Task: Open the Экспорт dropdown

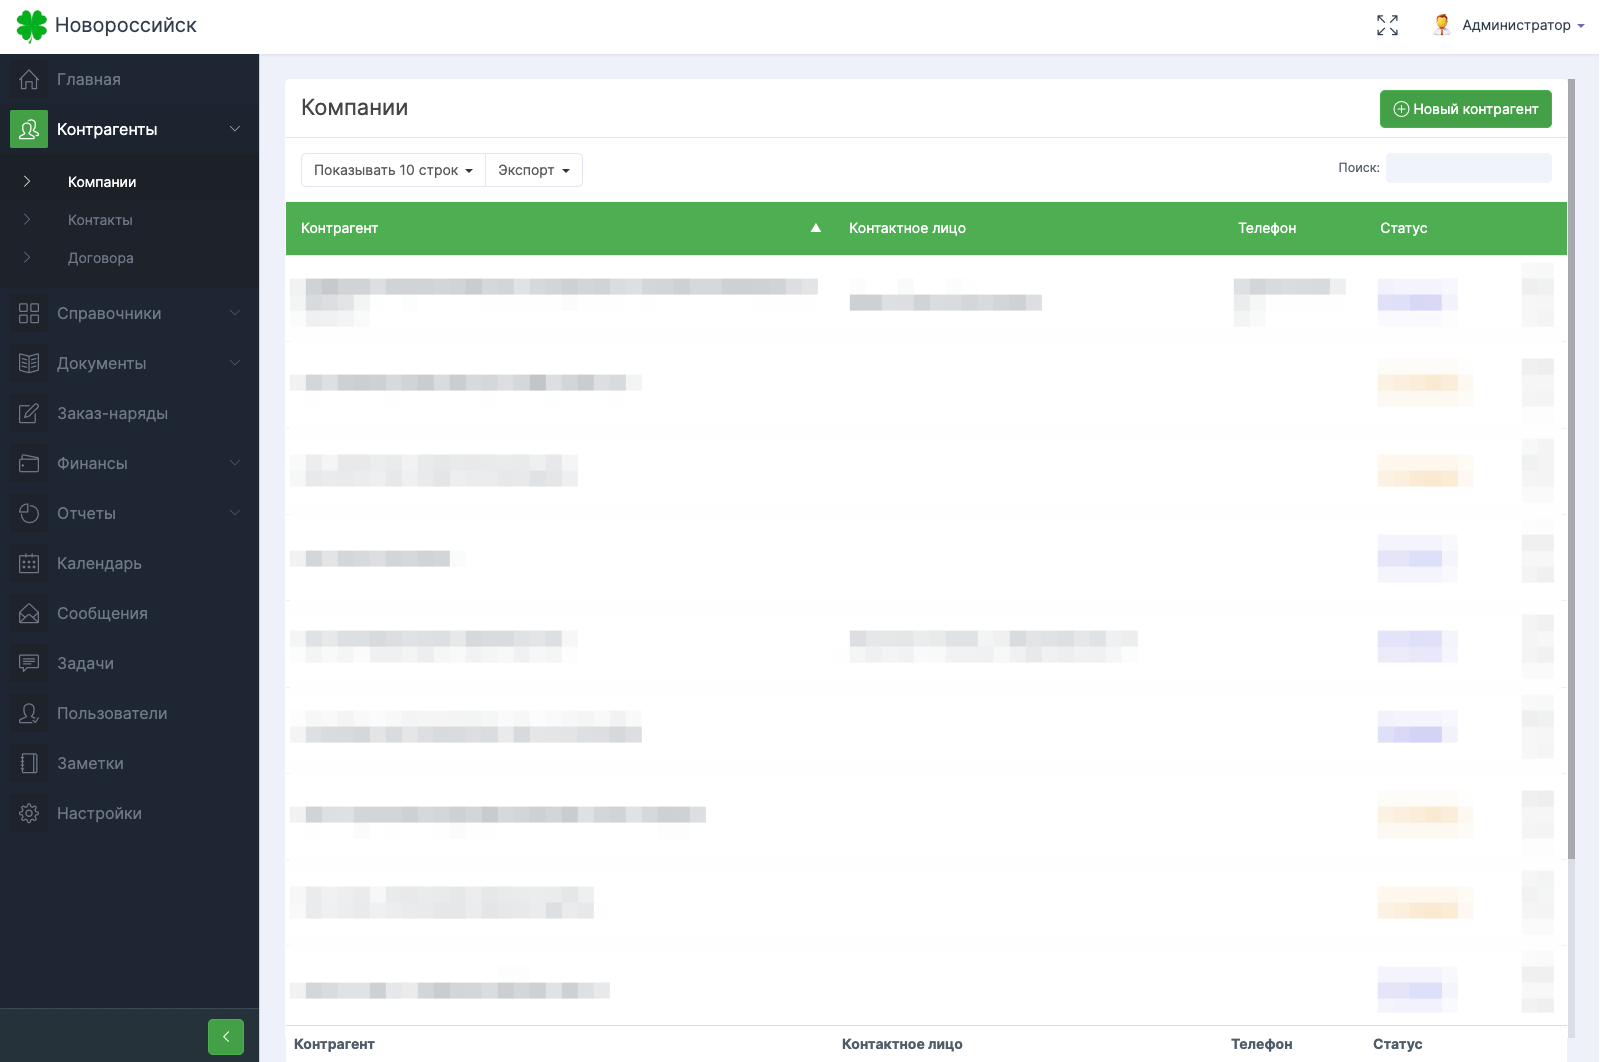Action: pos(533,170)
